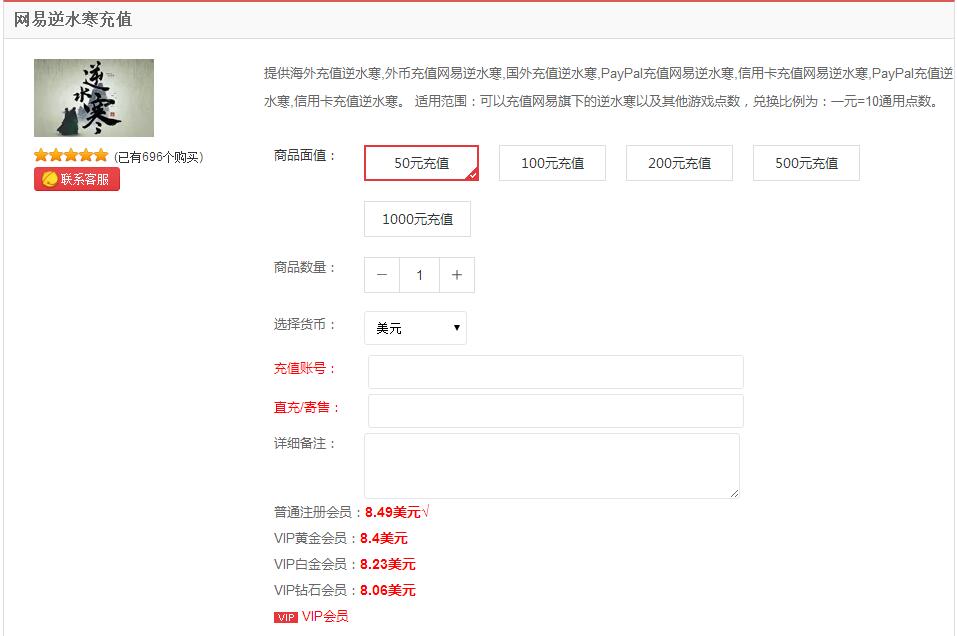Focus the 充值账号 input field

coord(555,372)
